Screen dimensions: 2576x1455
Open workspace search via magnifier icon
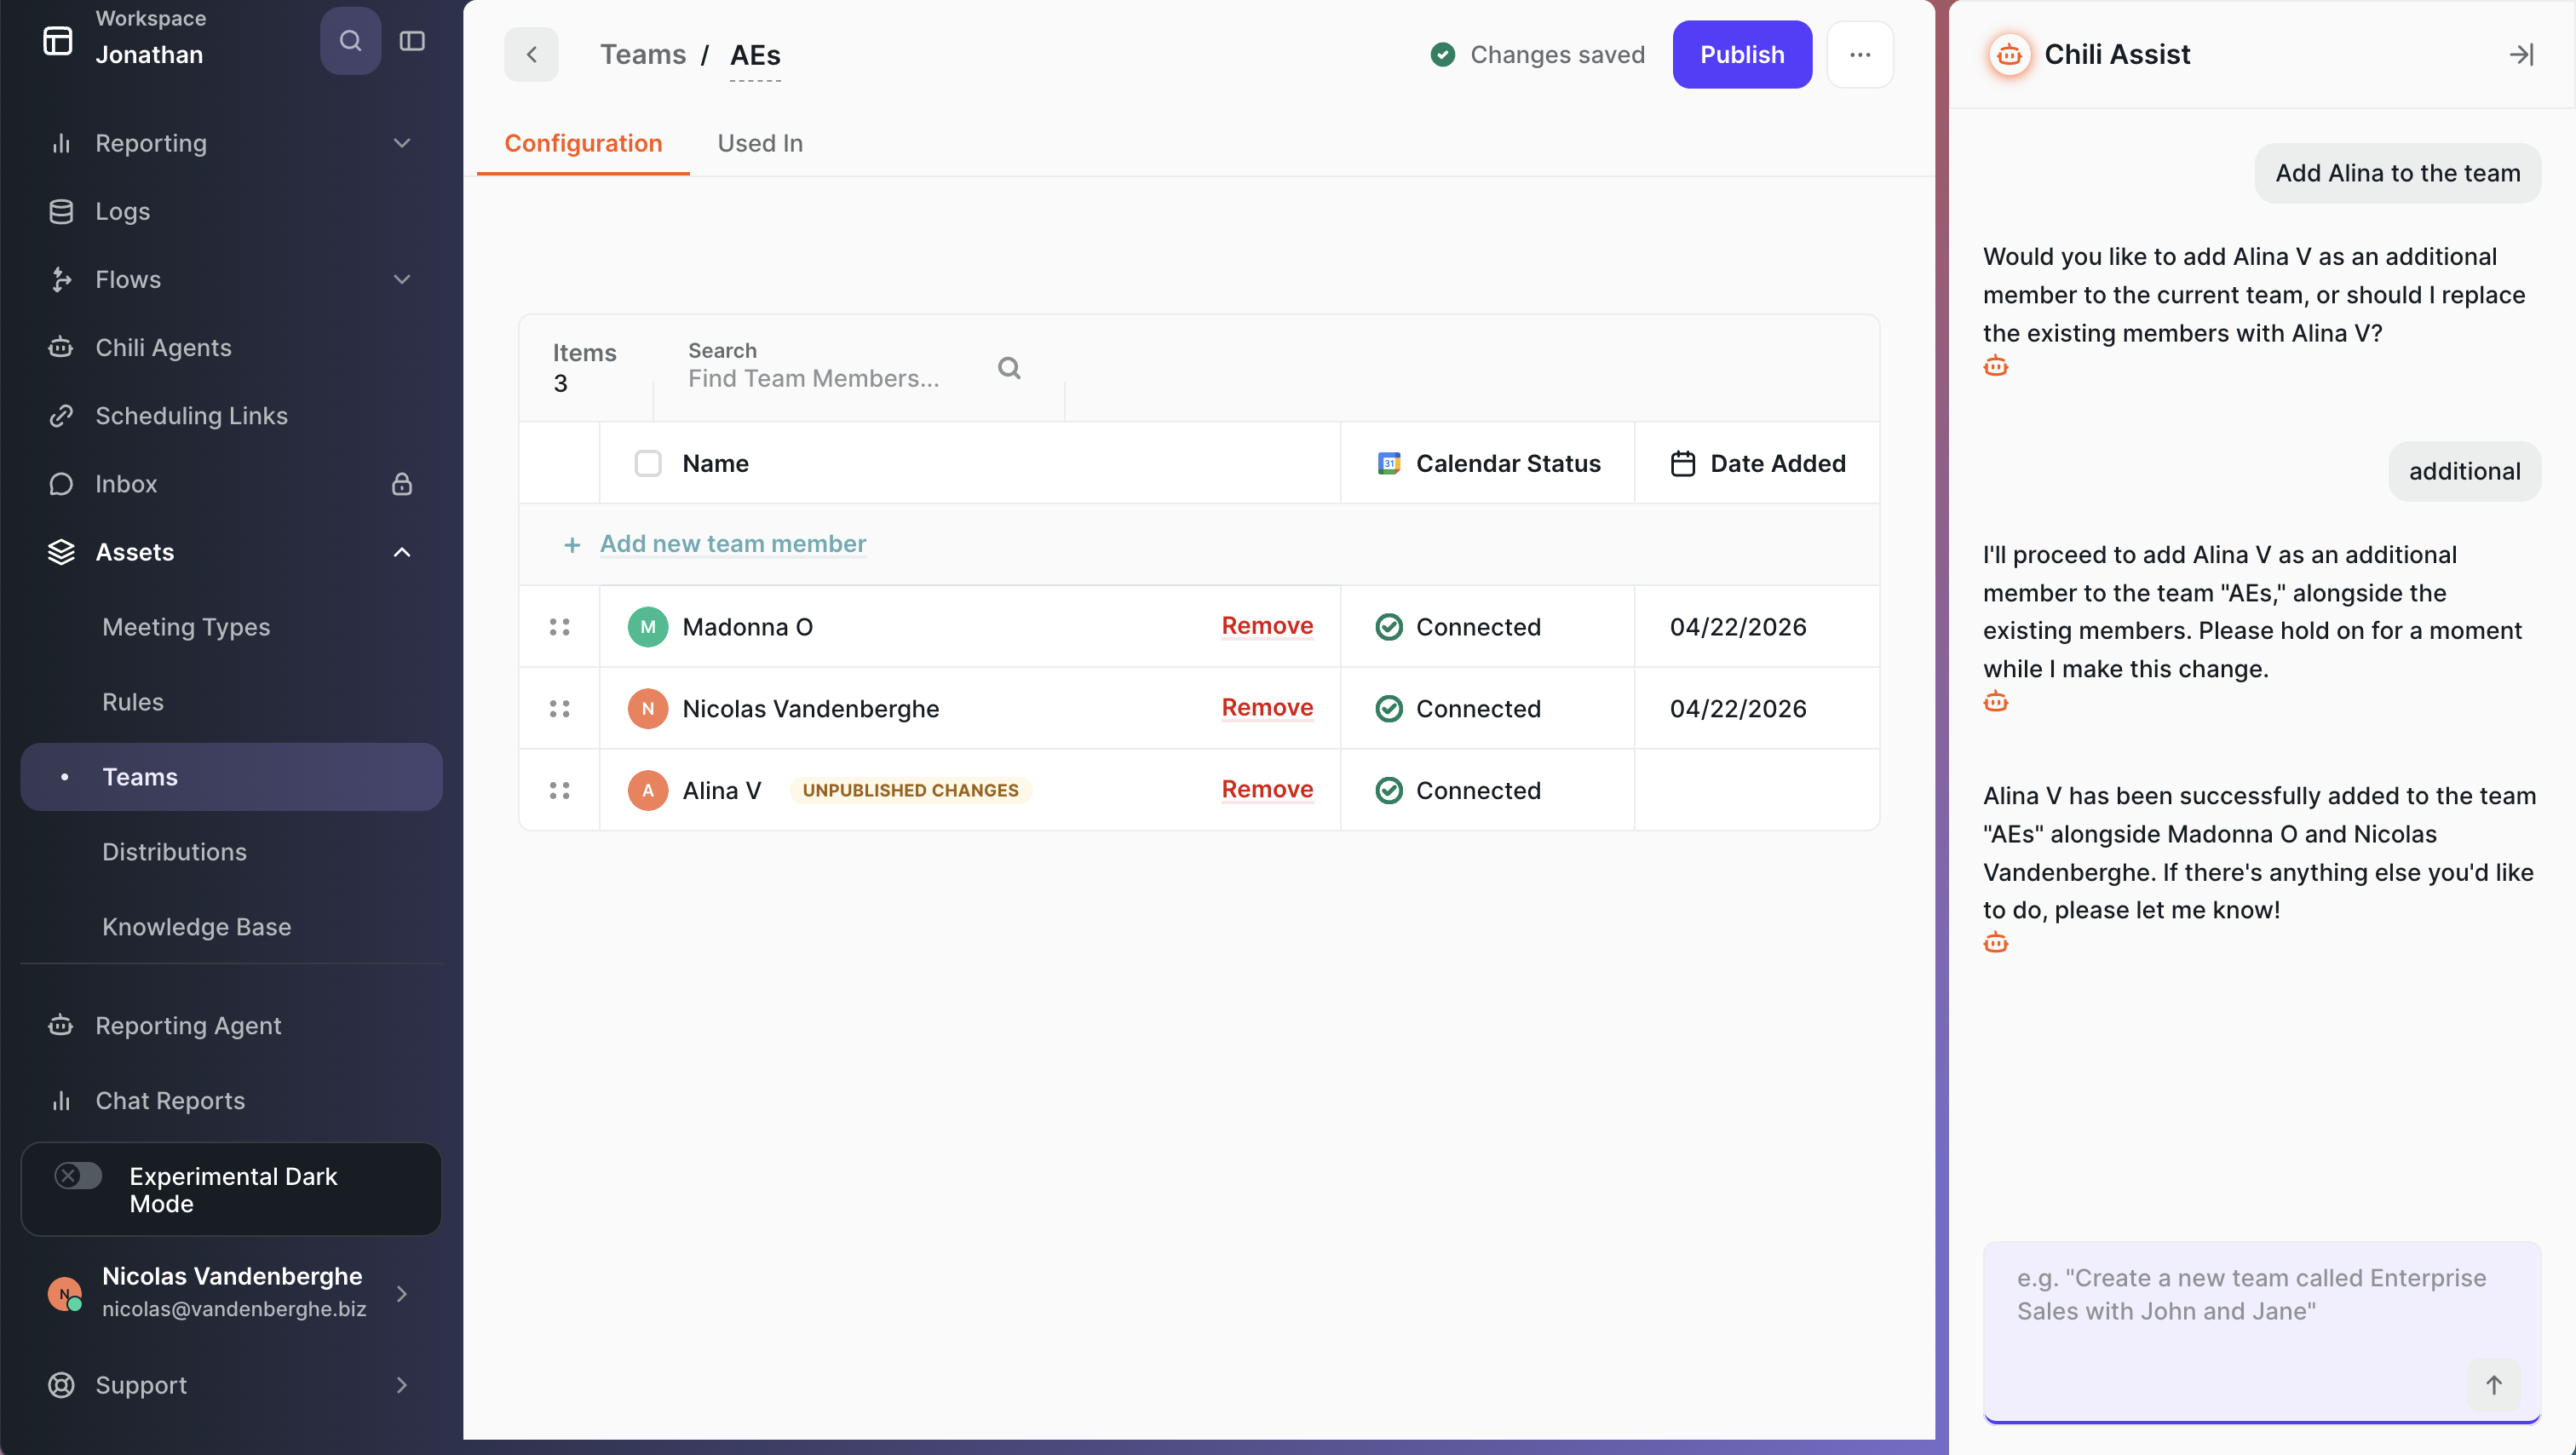349,41
